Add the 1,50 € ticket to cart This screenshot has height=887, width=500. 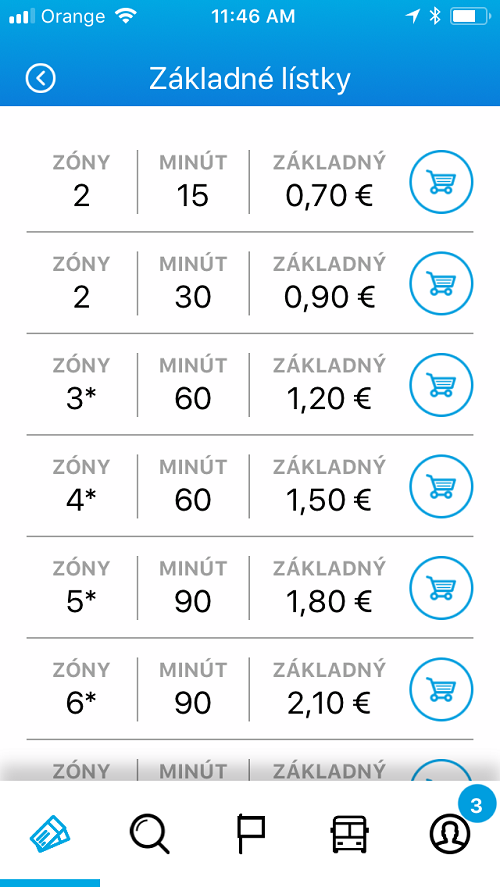pyautogui.click(x=441, y=486)
